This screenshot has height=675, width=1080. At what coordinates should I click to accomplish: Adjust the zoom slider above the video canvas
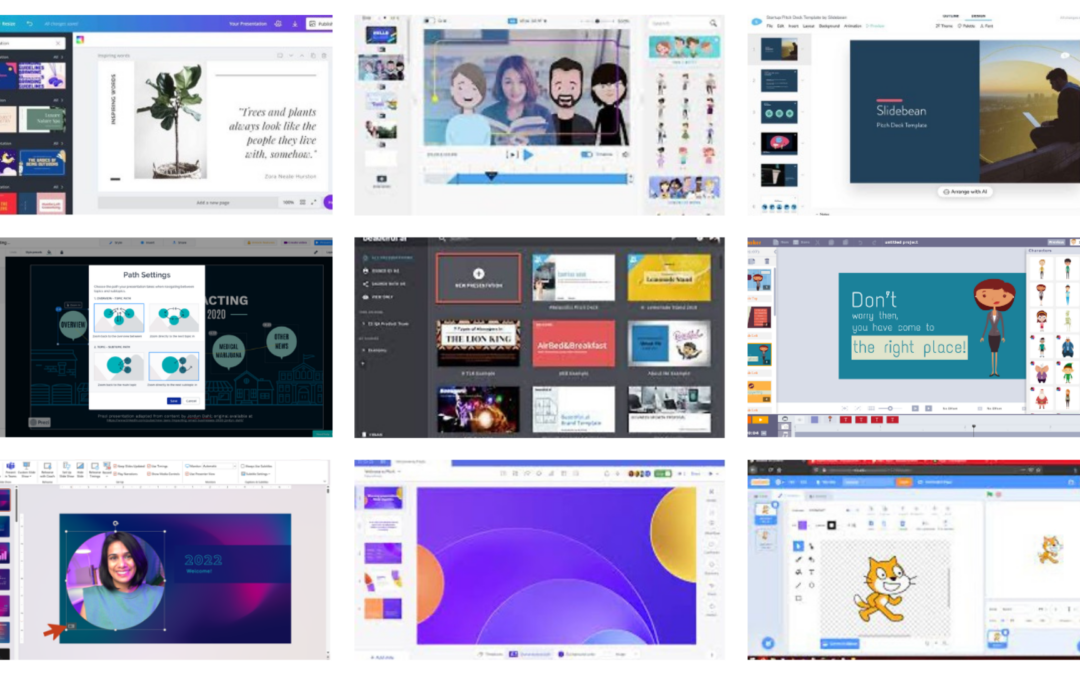596,21
